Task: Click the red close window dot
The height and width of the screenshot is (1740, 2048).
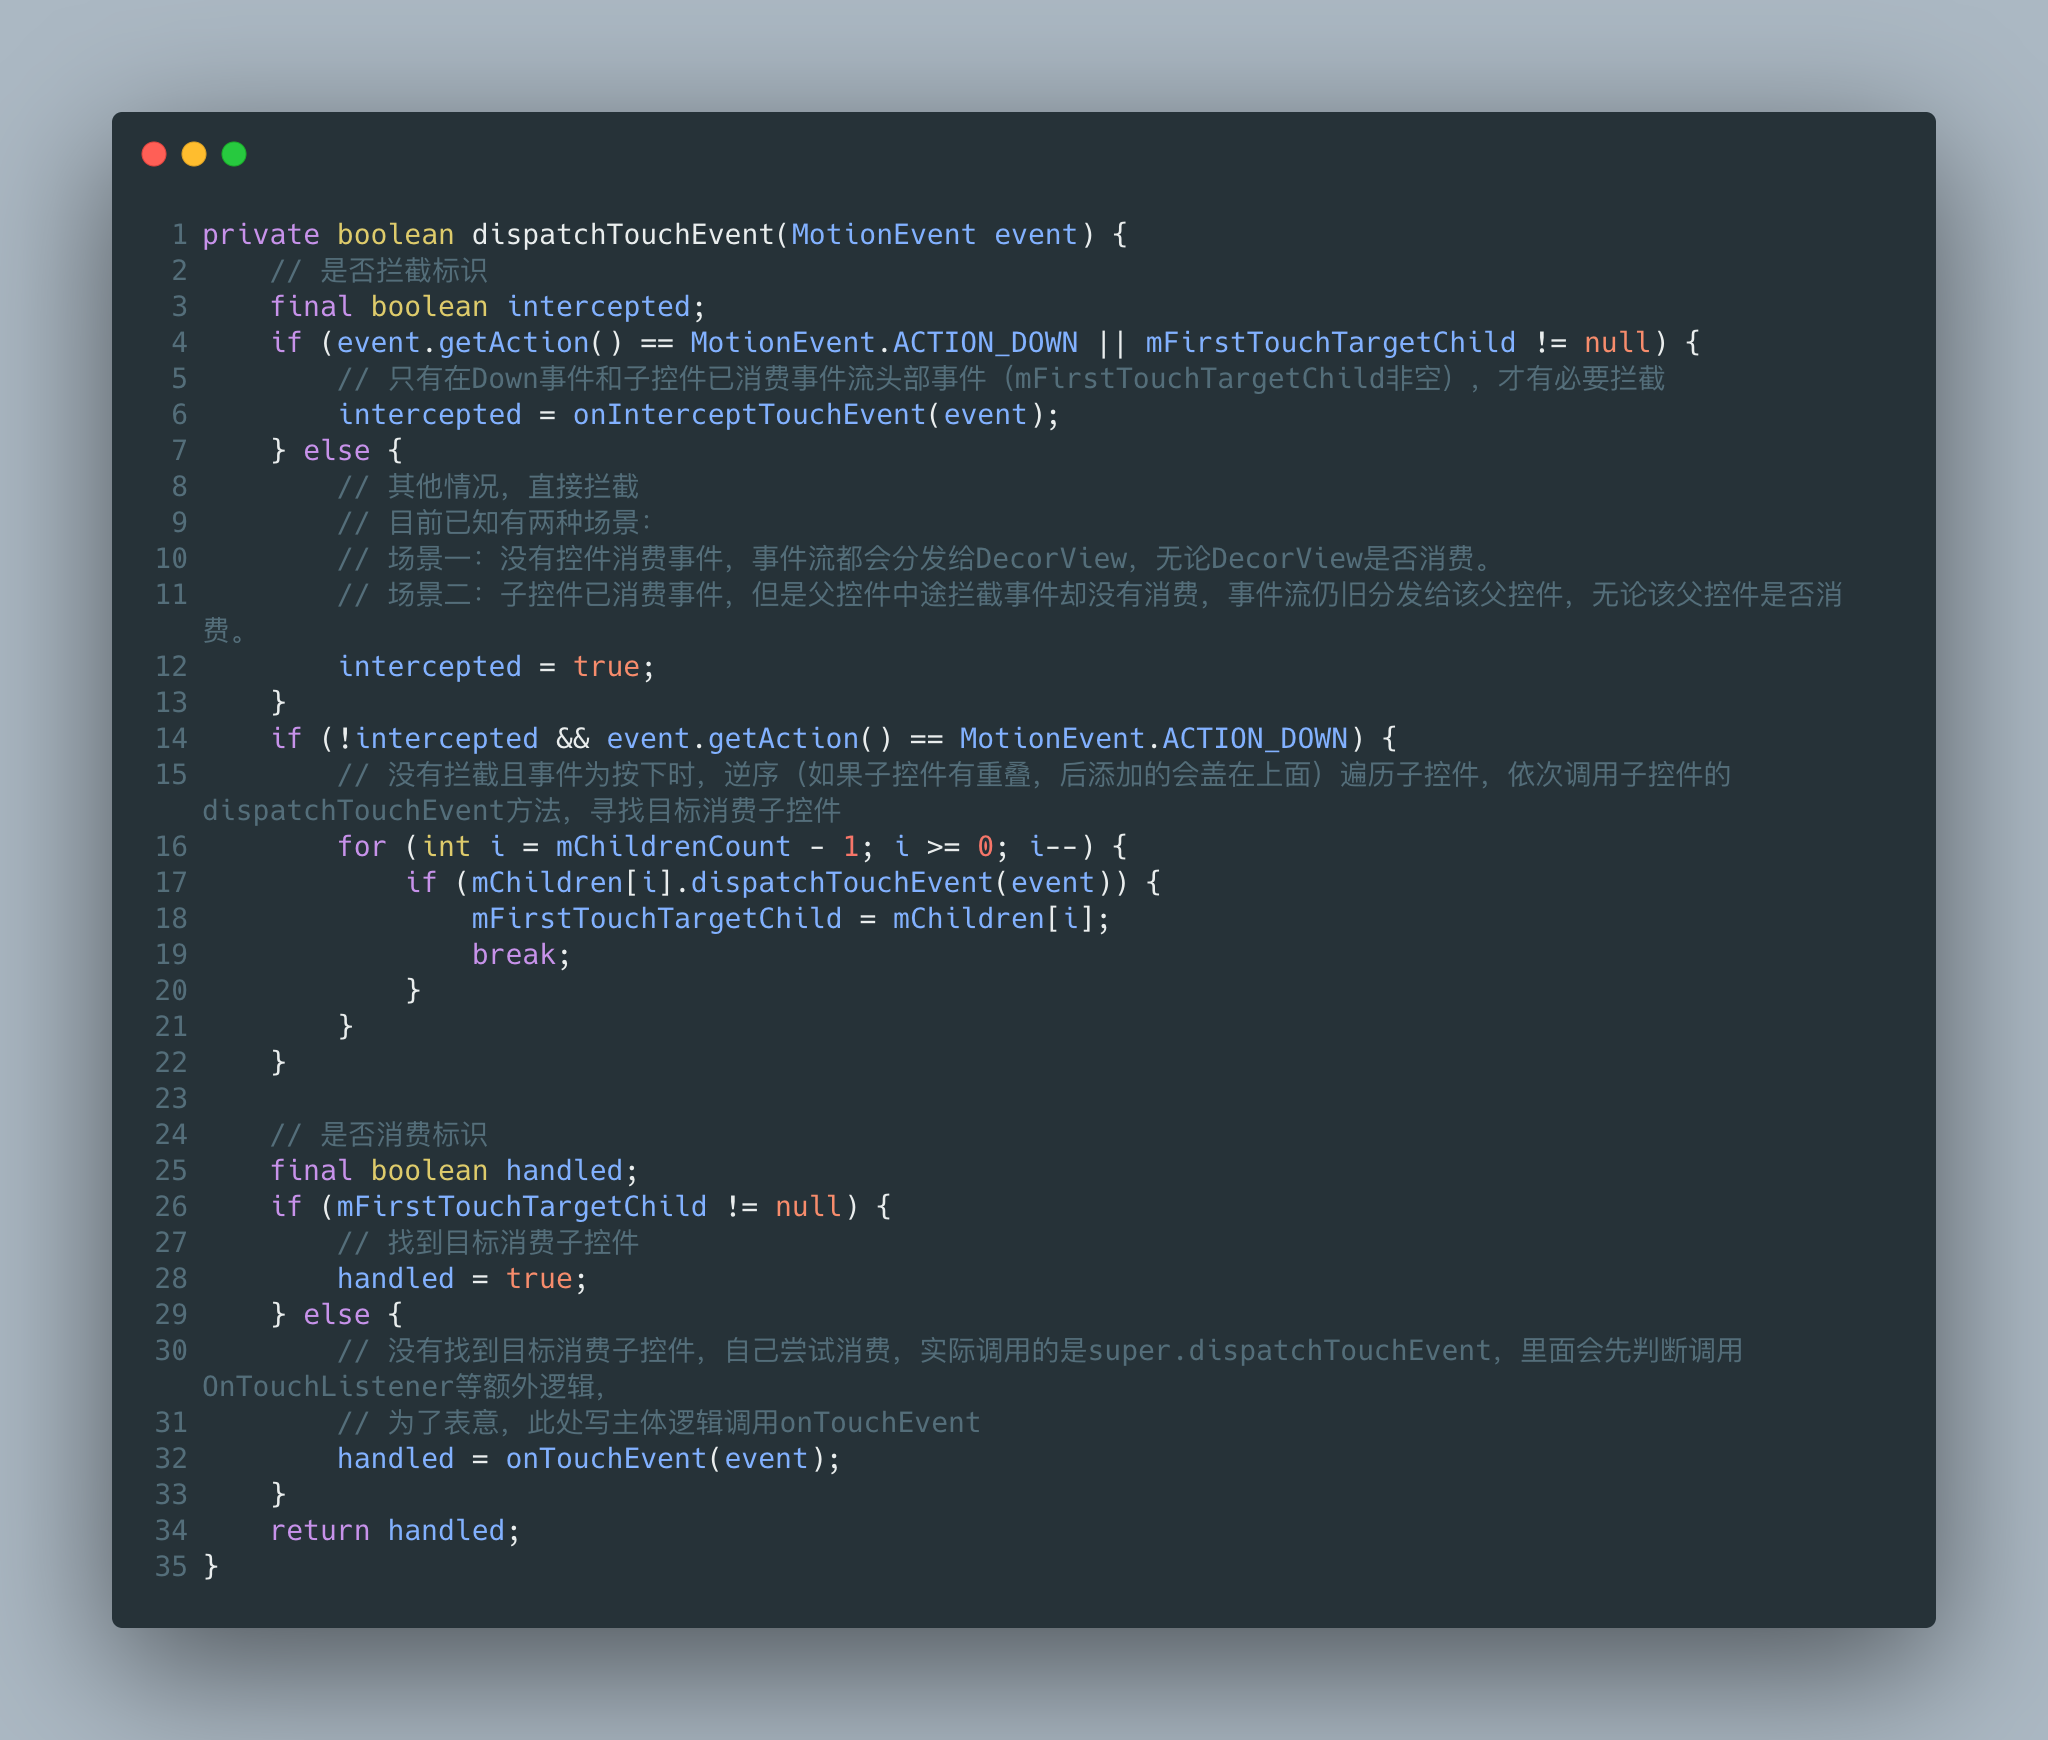Action: point(154,154)
